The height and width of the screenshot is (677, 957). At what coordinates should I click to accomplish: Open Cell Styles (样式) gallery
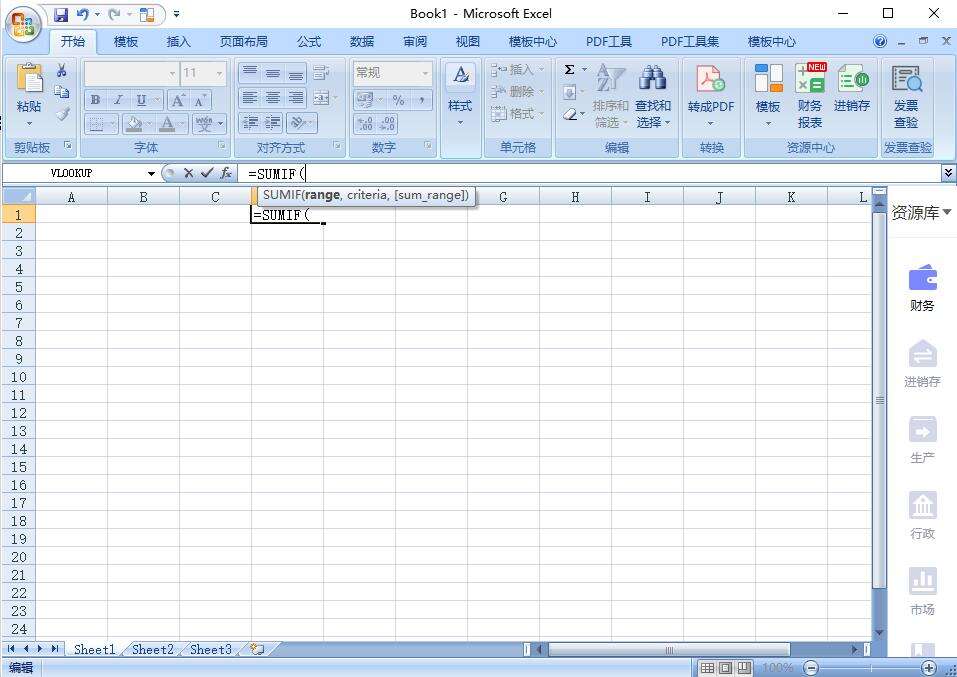coord(460,95)
